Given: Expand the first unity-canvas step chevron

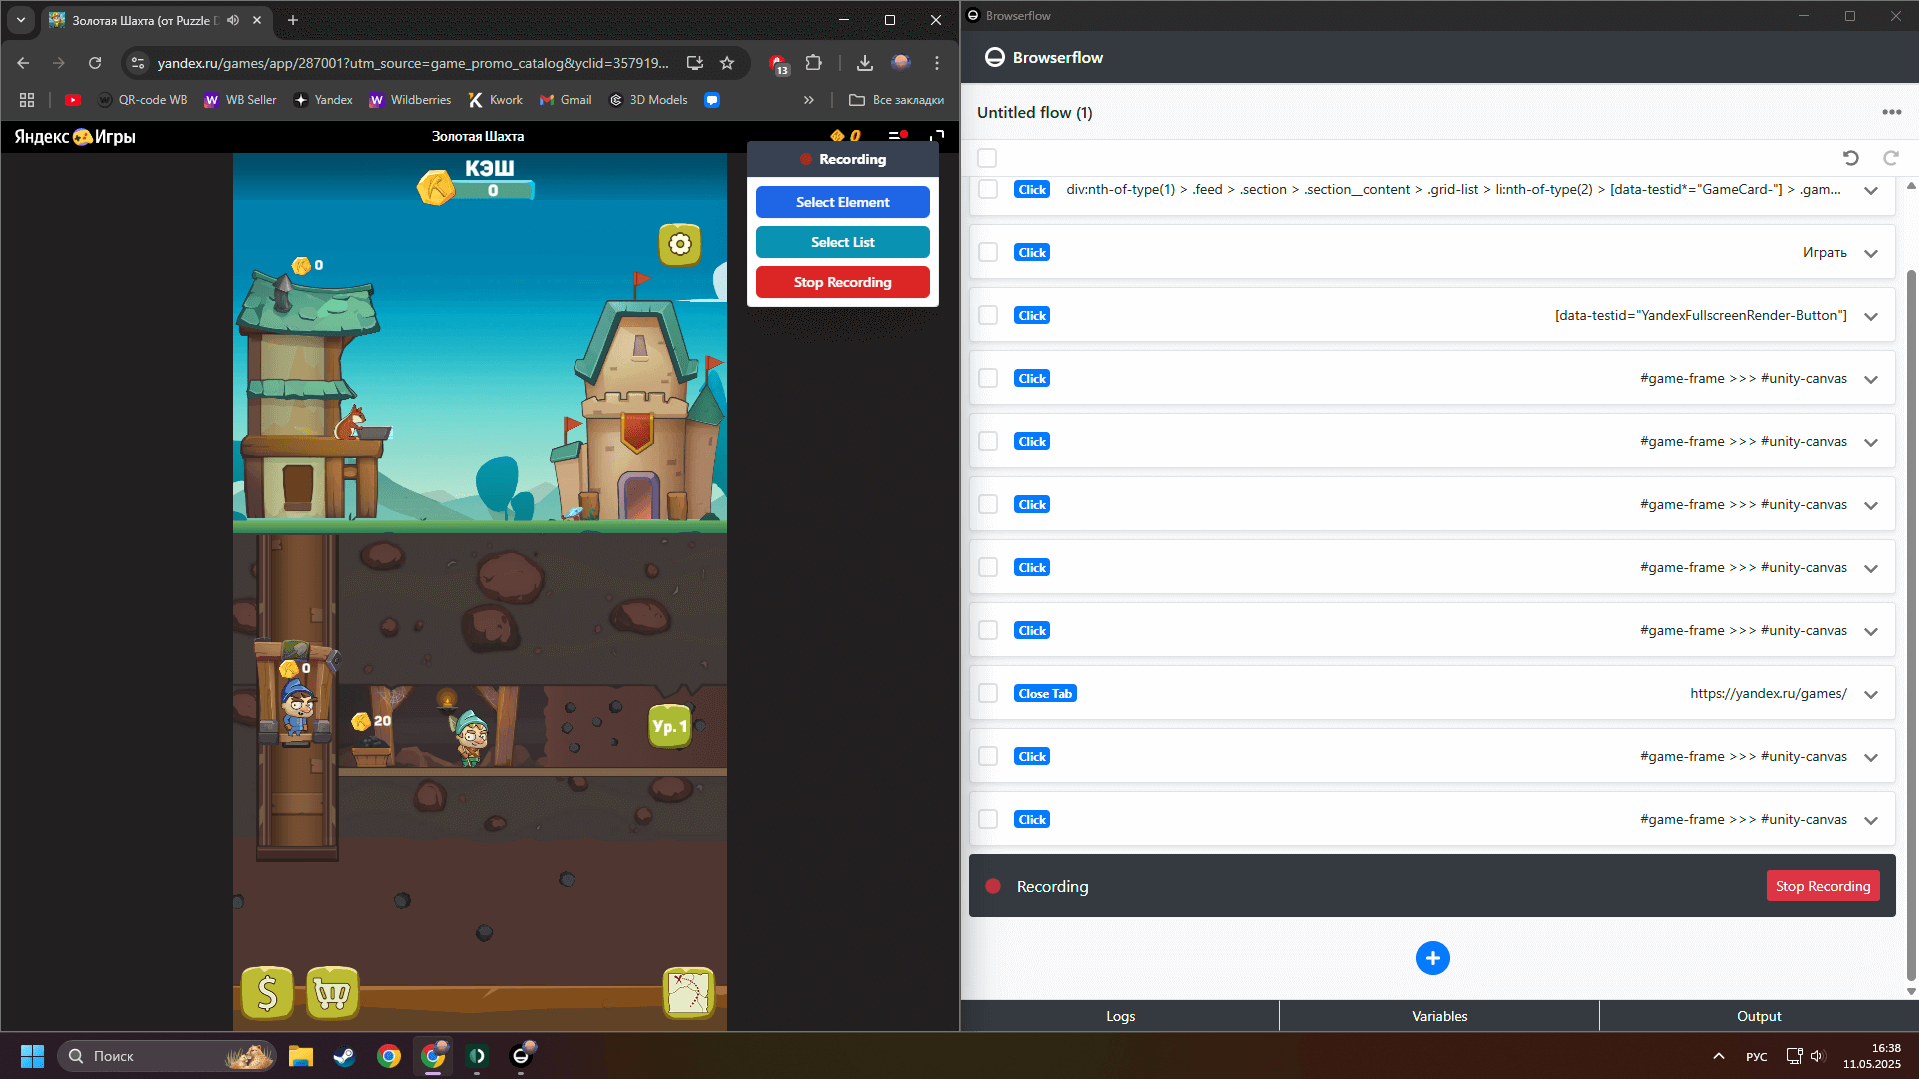Looking at the screenshot, I should (1871, 379).
